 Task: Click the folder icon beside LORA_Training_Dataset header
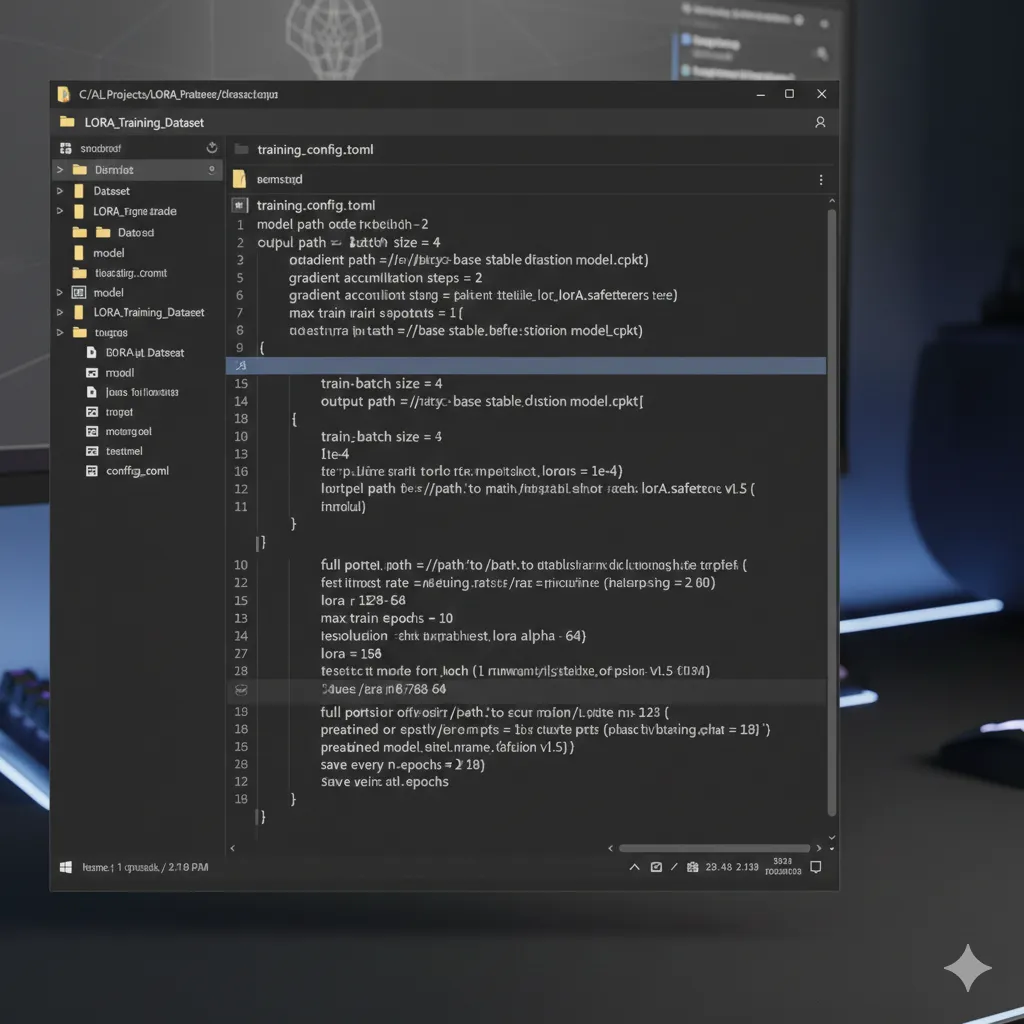coord(67,121)
